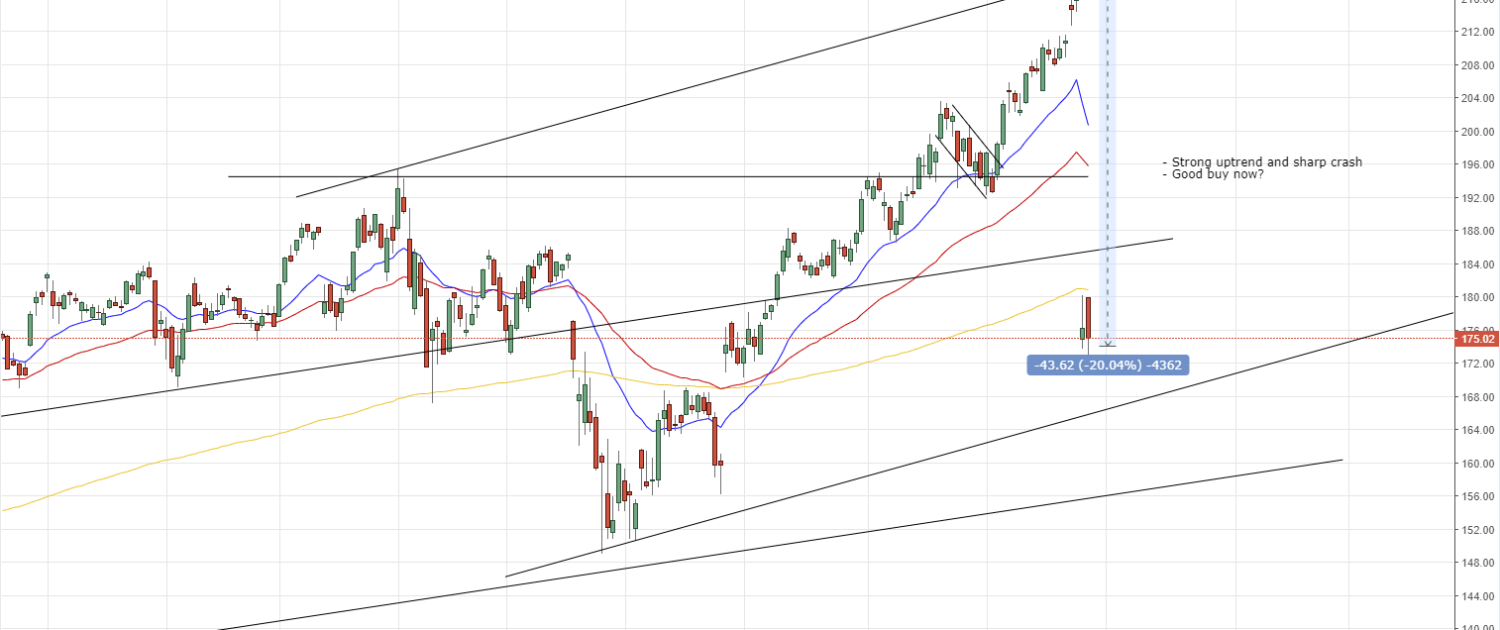Click the 168.00 price axis label
The width and height of the screenshot is (1500, 630).
pyautogui.click(x=1477, y=397)
